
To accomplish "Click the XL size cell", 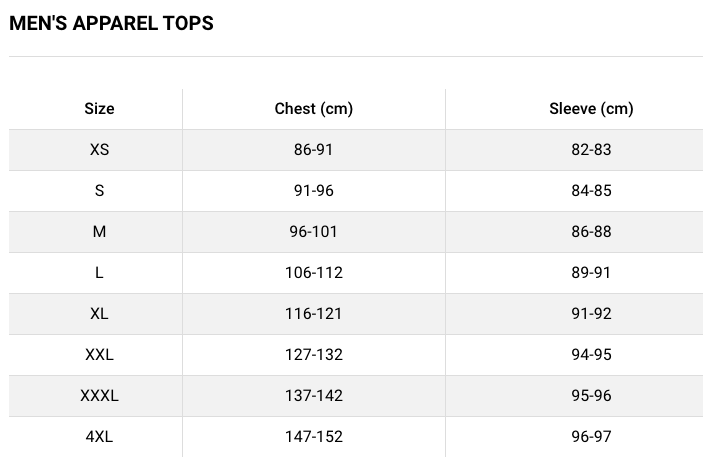I will (99, 314).
